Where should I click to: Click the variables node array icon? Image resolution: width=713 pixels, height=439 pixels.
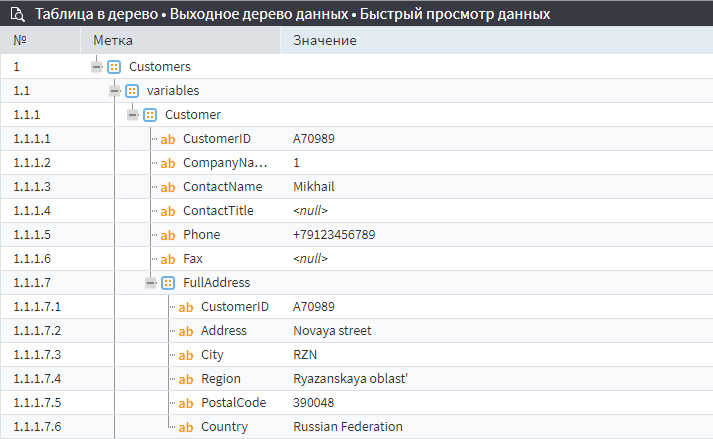pyautogui.click(x=132, y=91)
